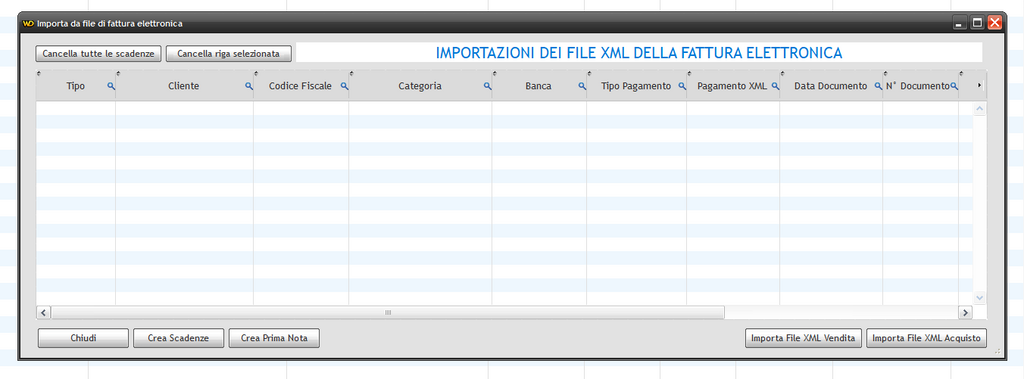Click the vertical scrollbar down arrow
The height and width of the screenshot is (379, 1024).
tap(980, 297)
